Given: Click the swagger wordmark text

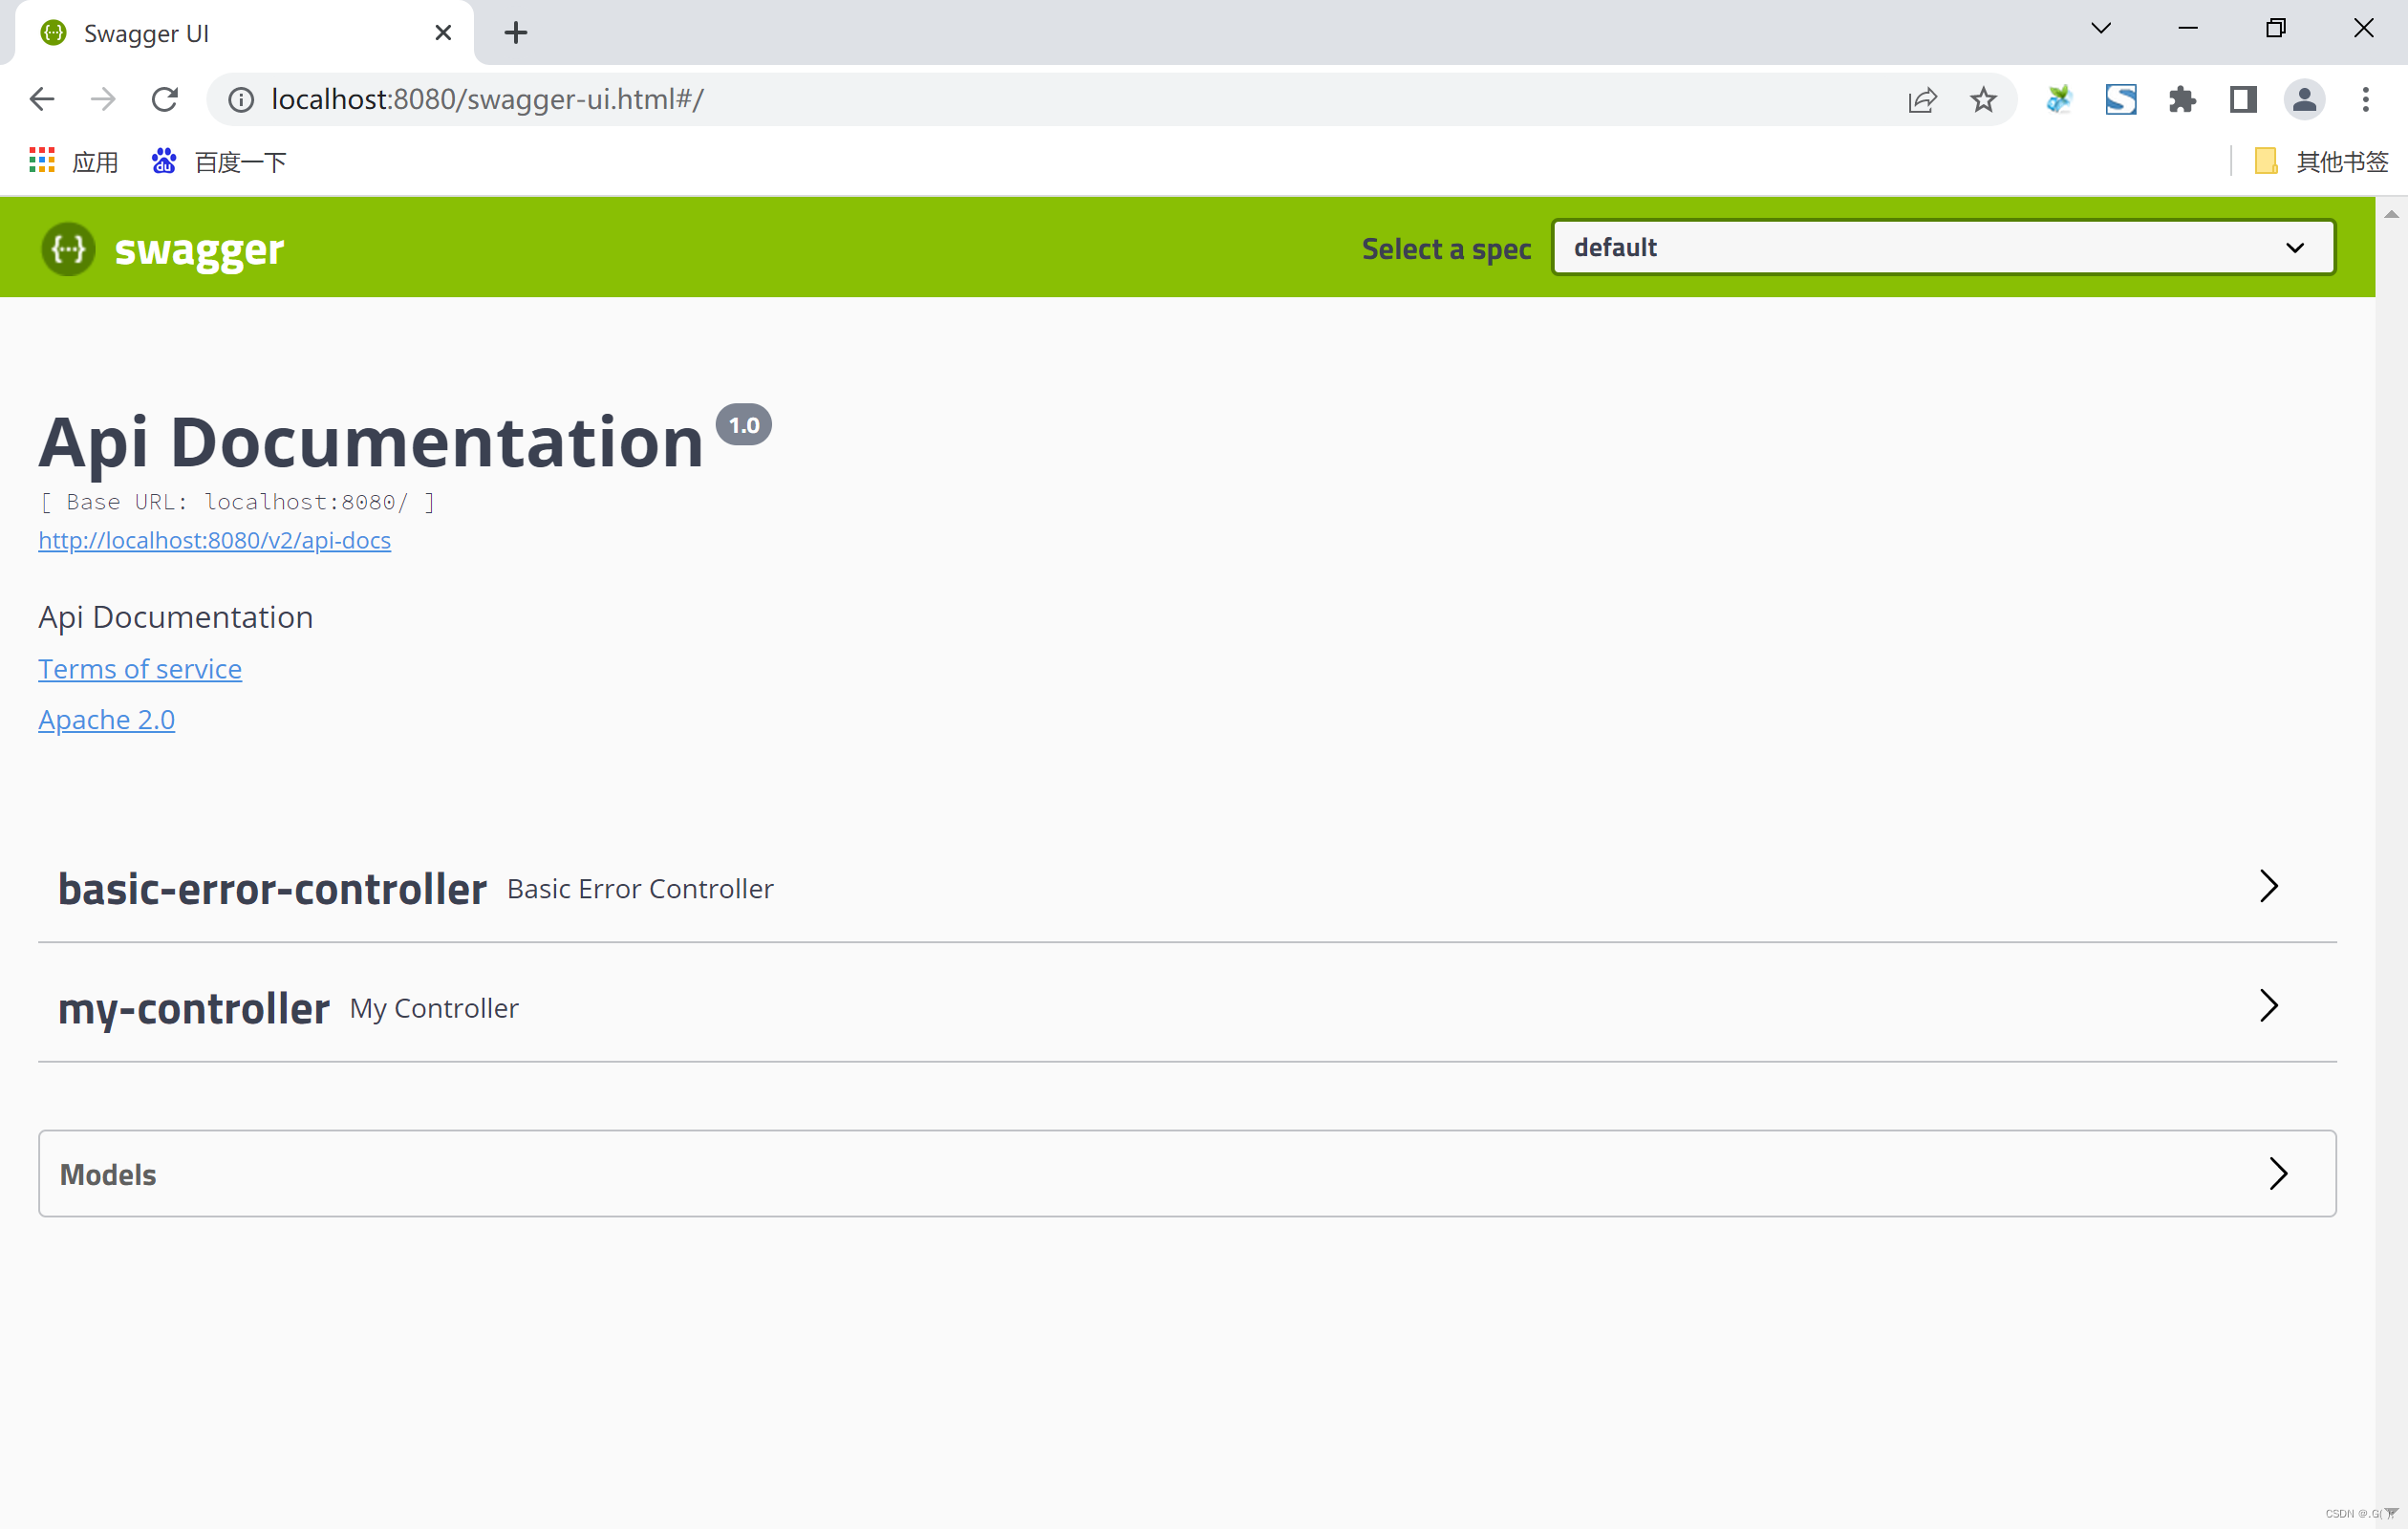Looking at the screenshot, I should [199, 249].
